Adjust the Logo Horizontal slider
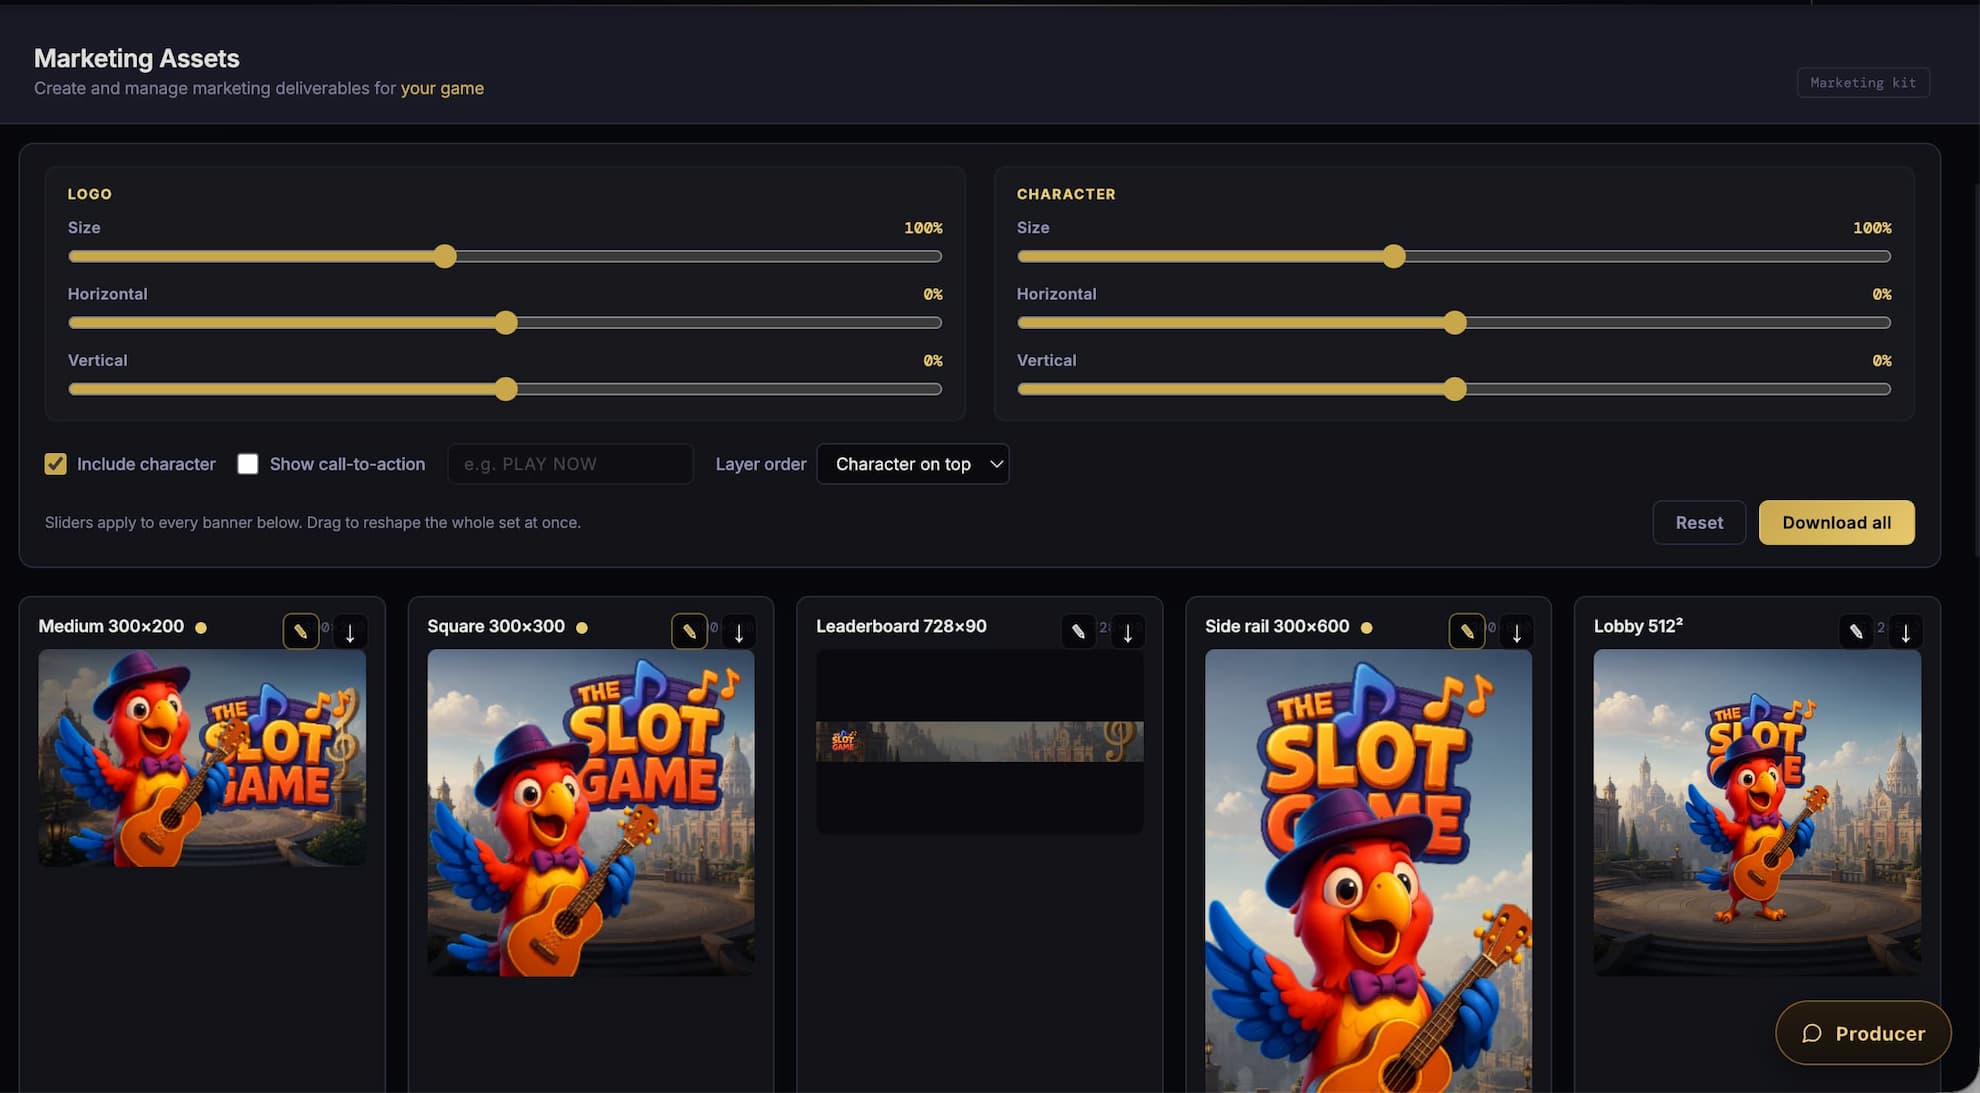The image size is (1980, 1093). [x=505, y=323]
